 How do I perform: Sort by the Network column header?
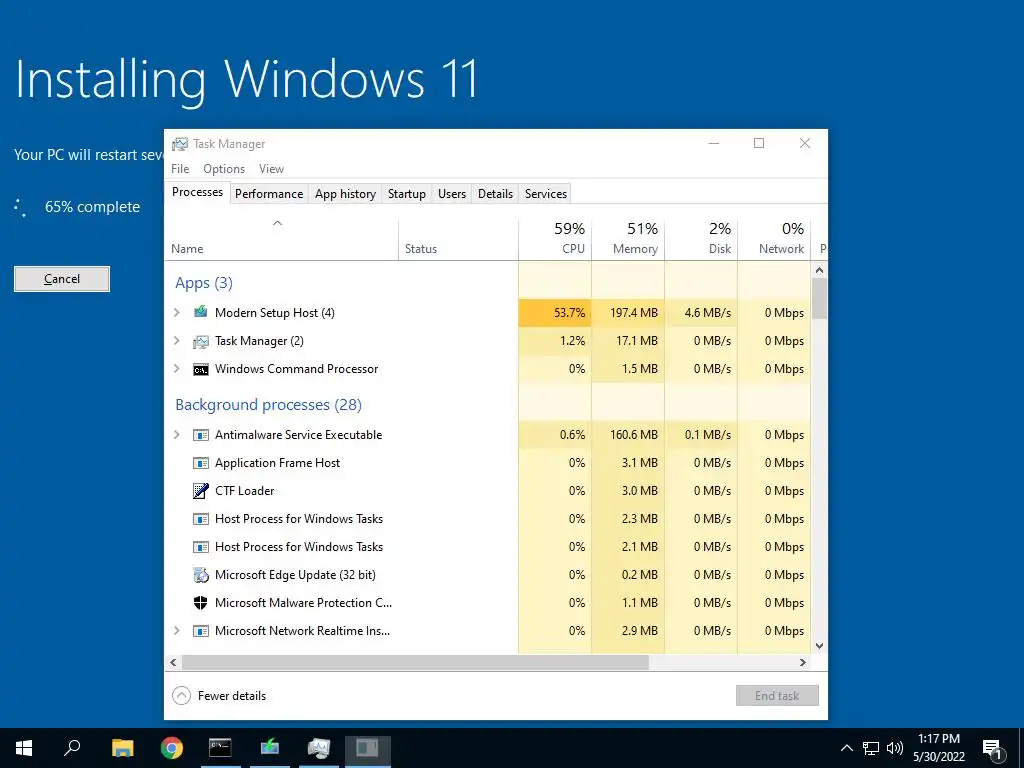(775, 240)
